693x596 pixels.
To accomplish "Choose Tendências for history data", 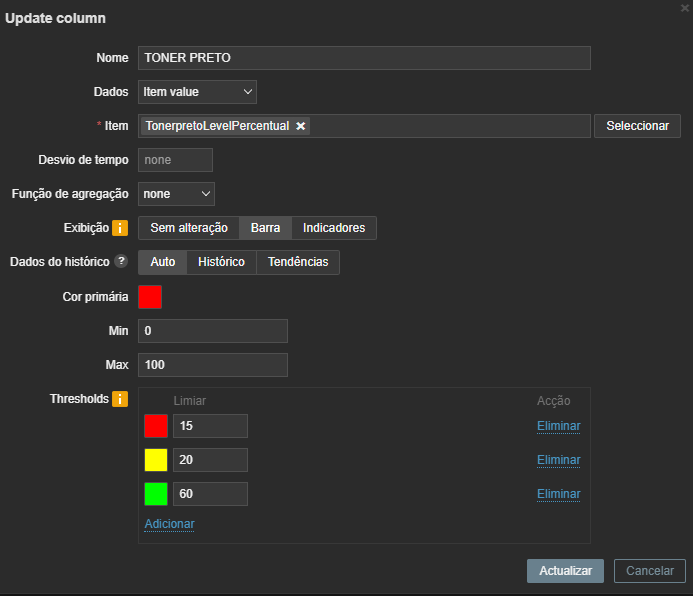I will coord(298,262).
